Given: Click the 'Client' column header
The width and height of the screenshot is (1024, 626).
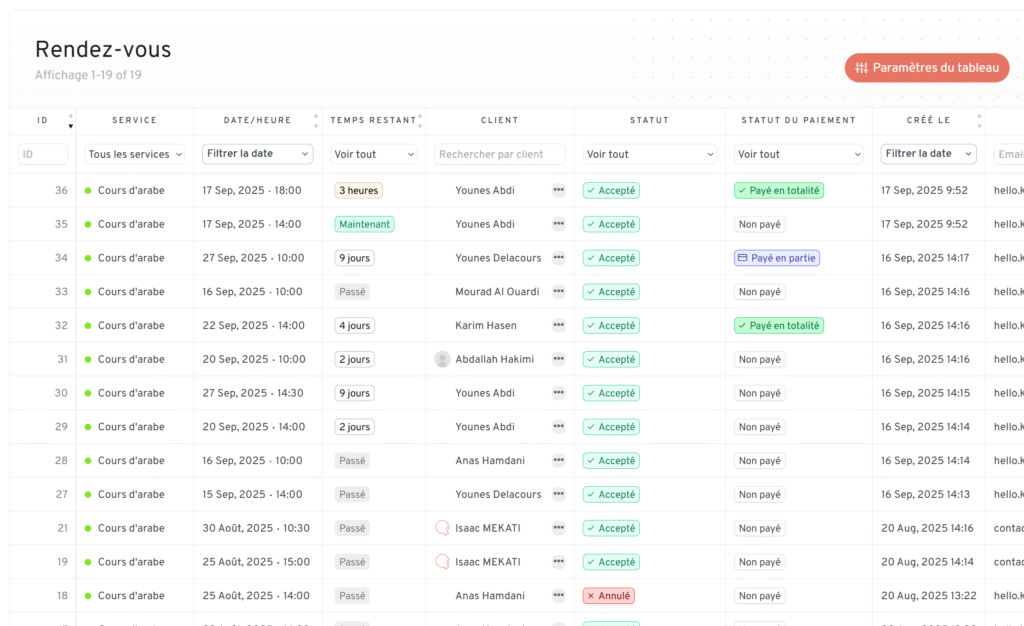Looking at the screenshot, I should [x=499, y=120].
